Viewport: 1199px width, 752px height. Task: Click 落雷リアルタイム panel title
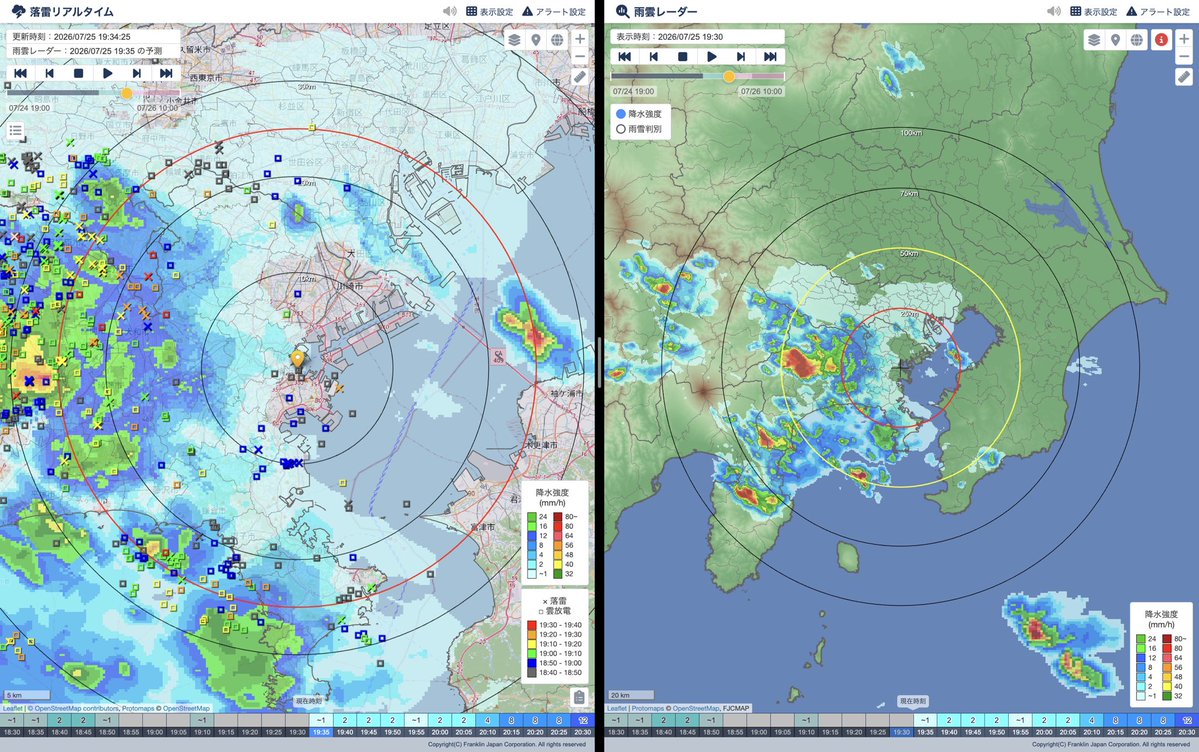71,11
